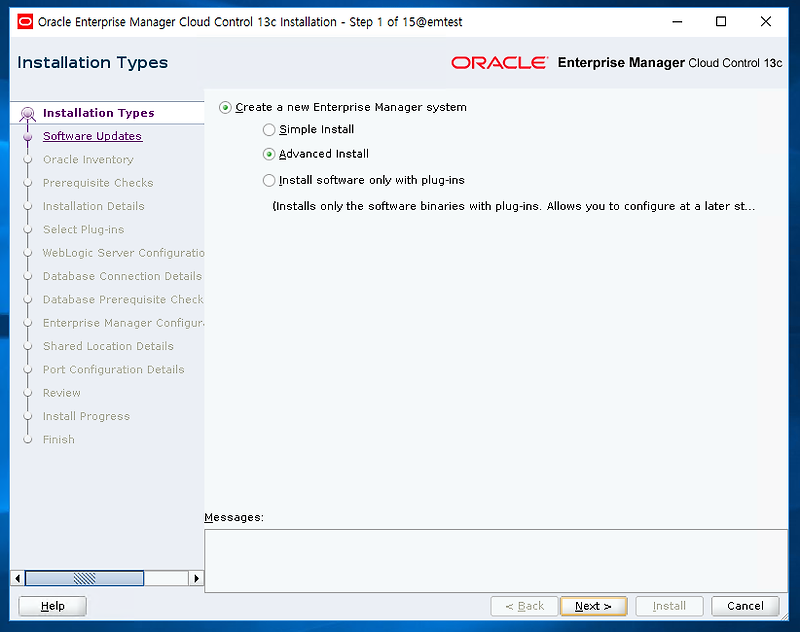Select Install software only with plug-ins
The height and width of the screenshot is (632, 800).
pyautogui.click(x=268, y=181)
